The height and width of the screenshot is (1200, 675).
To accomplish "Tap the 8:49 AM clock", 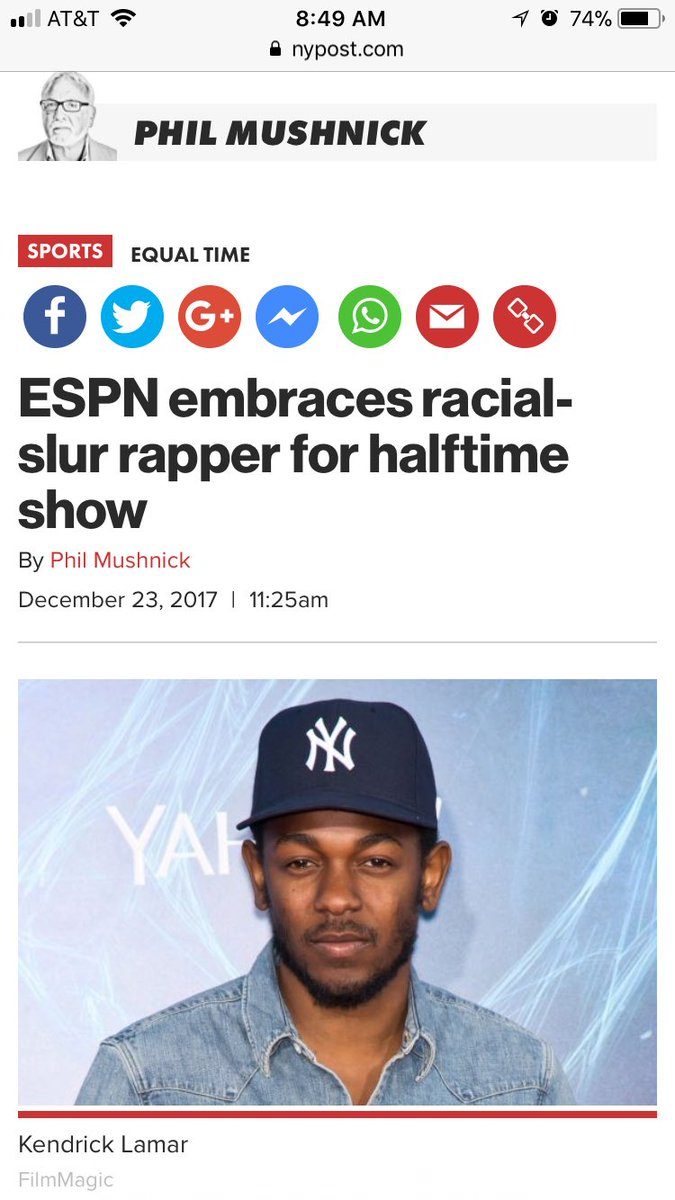I will point(338,18).
